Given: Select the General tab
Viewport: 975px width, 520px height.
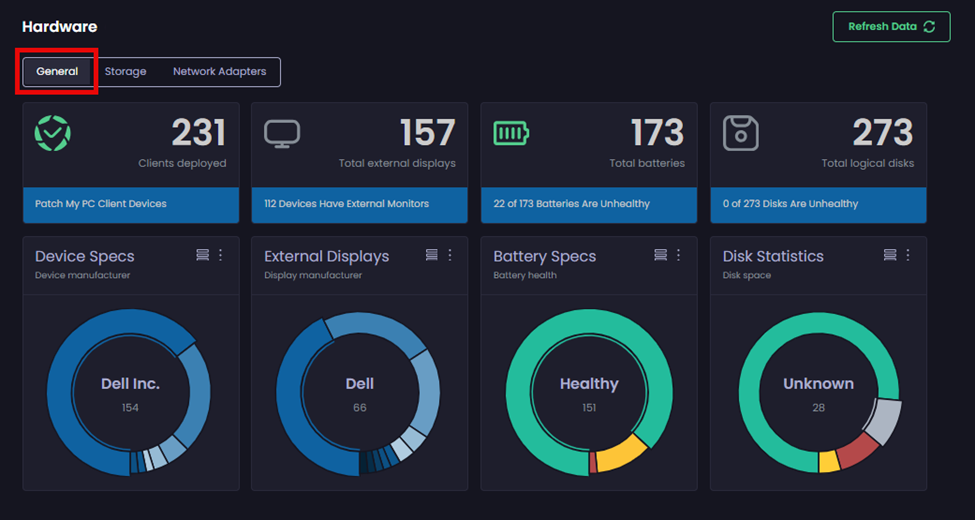Looking at the screenshot, I should (57, 72).
